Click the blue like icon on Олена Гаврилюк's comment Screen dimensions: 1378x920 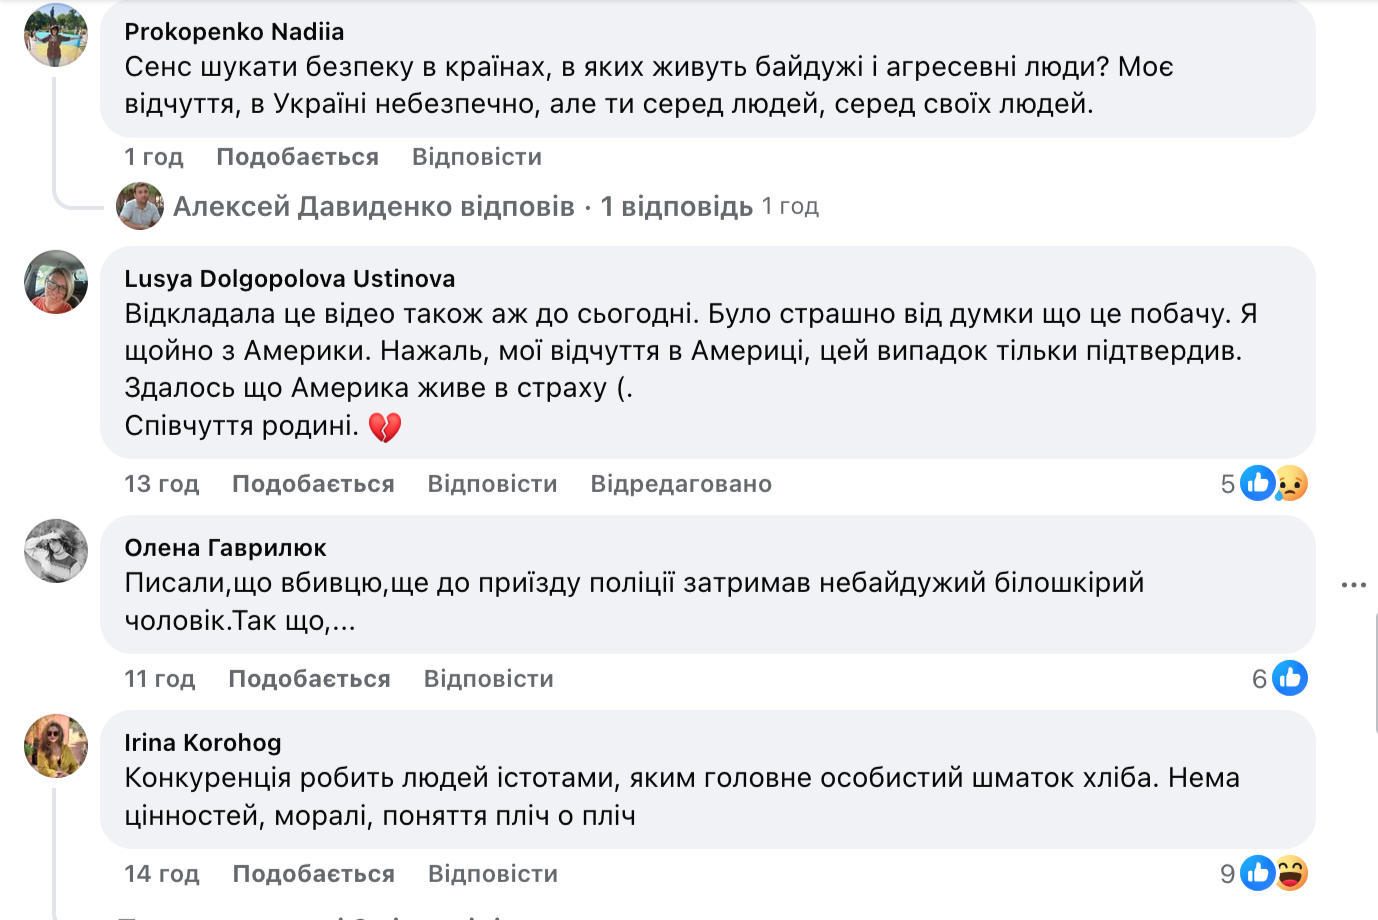pyautogui.click(x=1289, y=679)
